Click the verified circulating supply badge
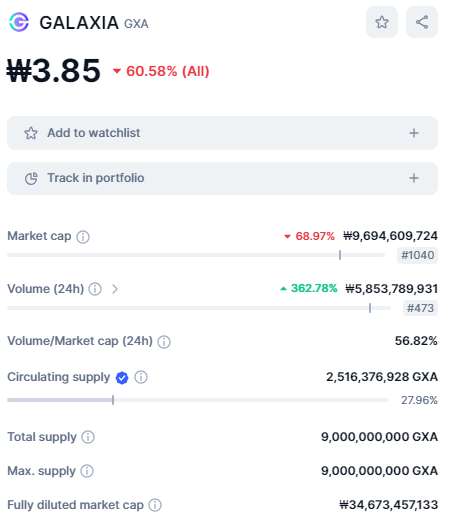 pos(122,378)
